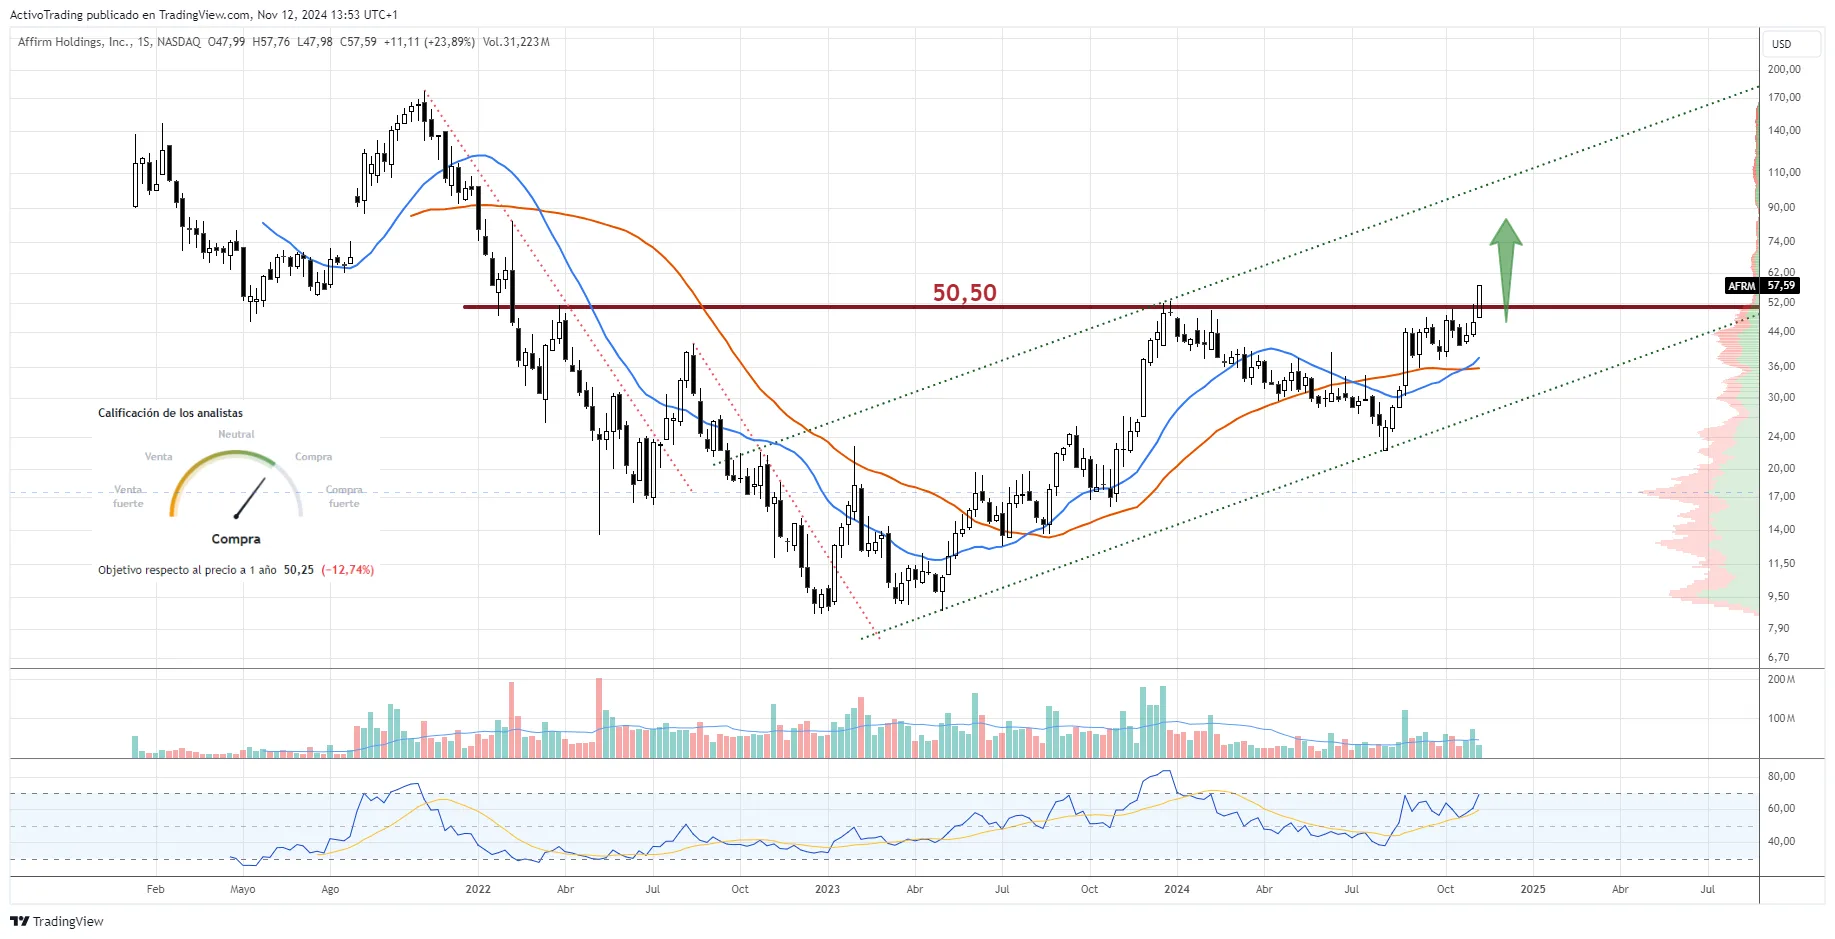Click the Vol. 31,223M indicator label
The image size is (1835, 939).
[x=516, y=42]
